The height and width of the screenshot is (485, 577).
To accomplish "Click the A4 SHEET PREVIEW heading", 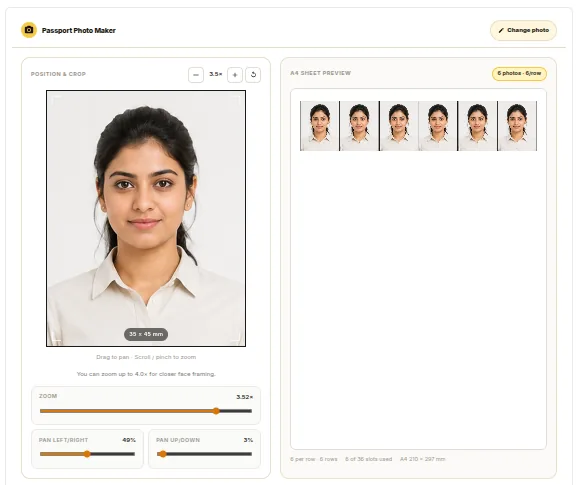I will [321, 73].
